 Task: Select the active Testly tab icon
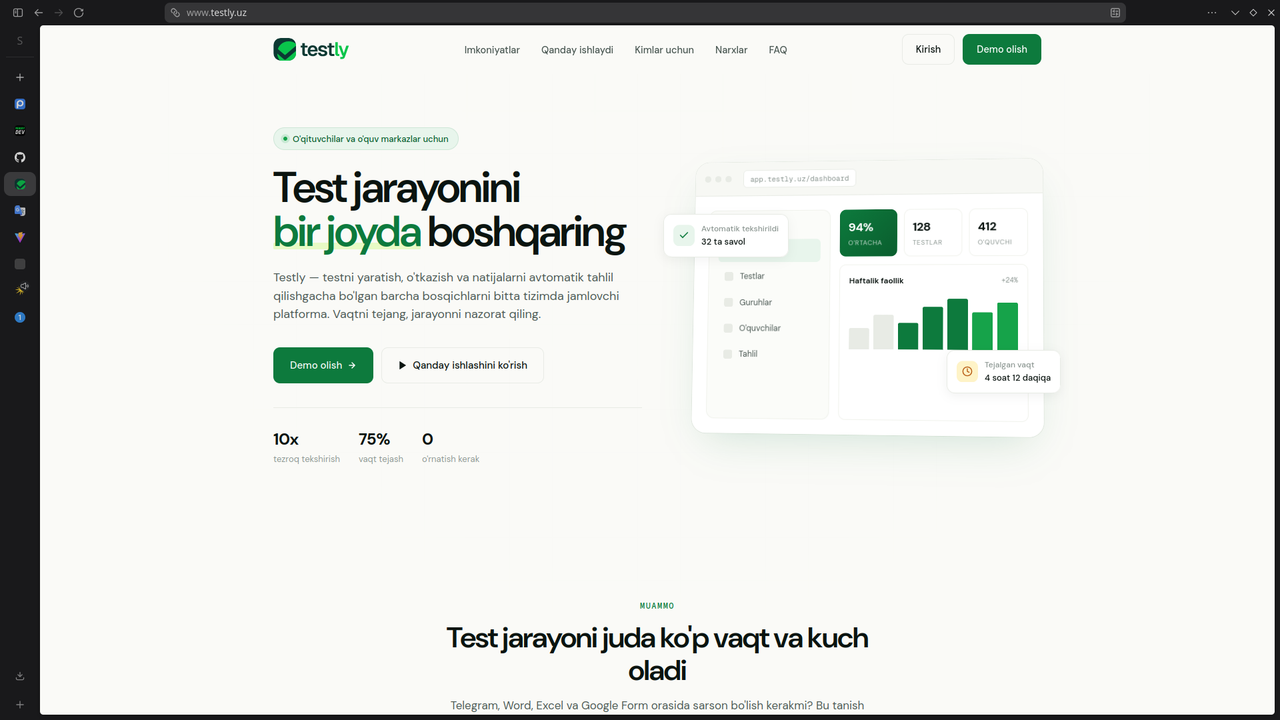click(x=20, y=184)
